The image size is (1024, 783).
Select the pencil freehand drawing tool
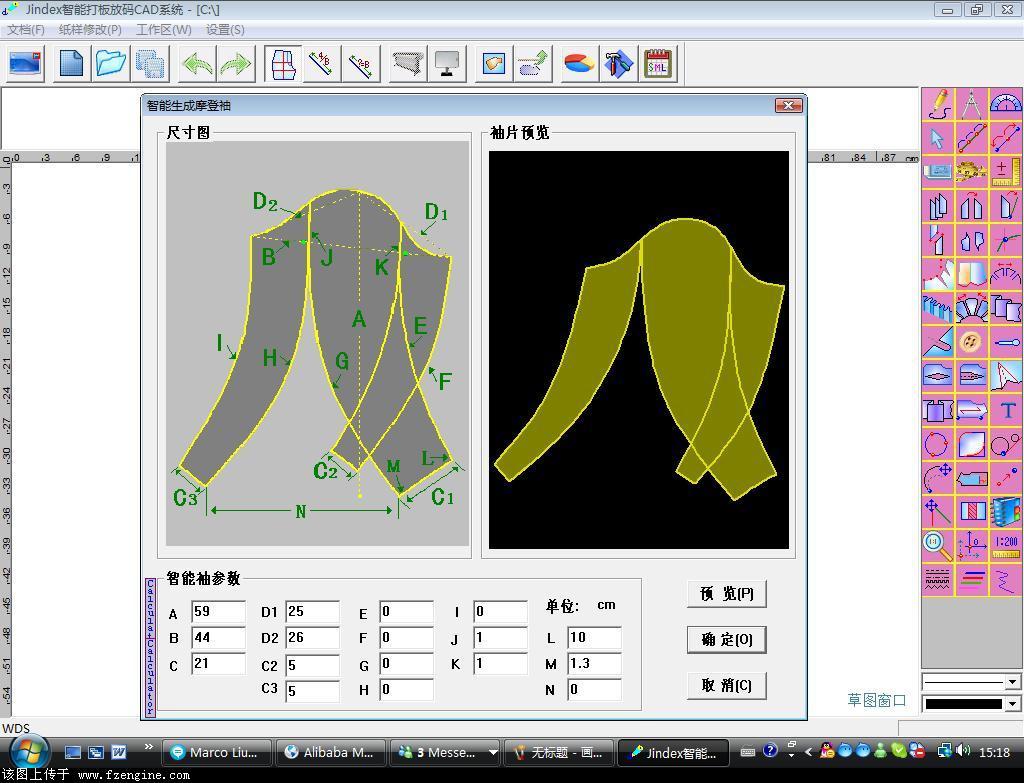tap(938, 104)
